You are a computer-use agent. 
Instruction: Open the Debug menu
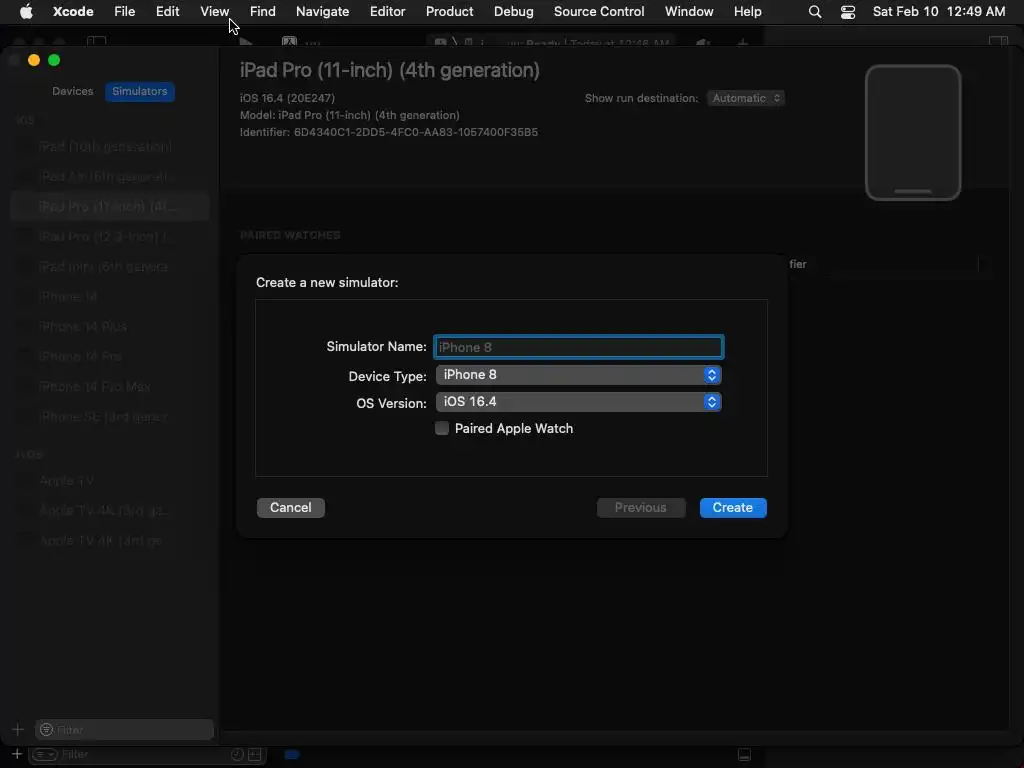coord(513,11)
